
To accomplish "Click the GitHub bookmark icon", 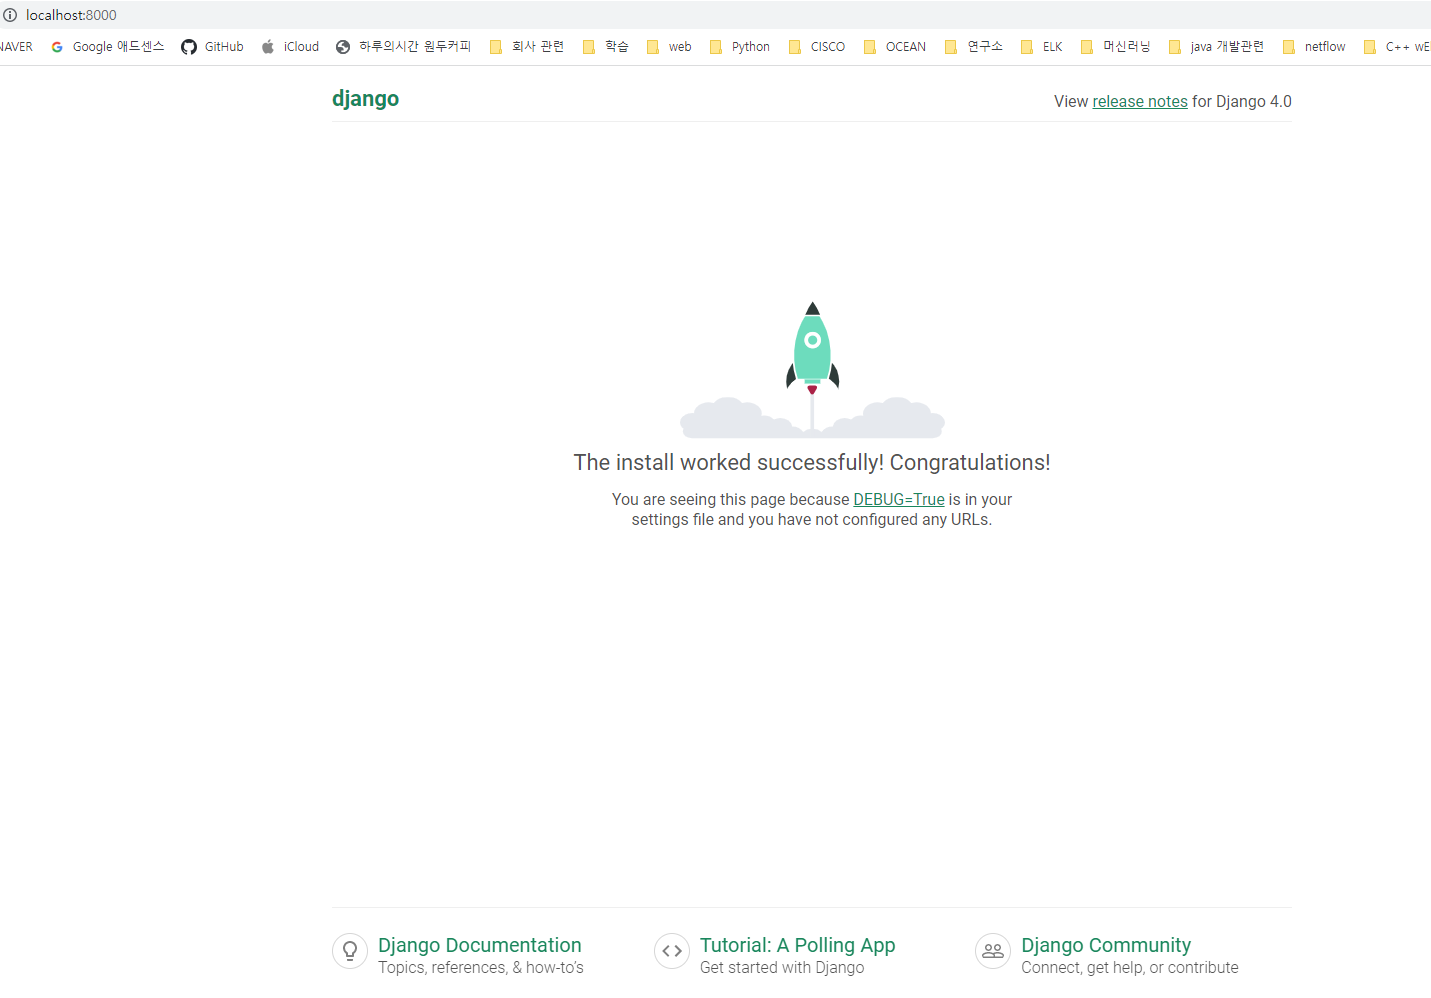I will click(188, 46).
